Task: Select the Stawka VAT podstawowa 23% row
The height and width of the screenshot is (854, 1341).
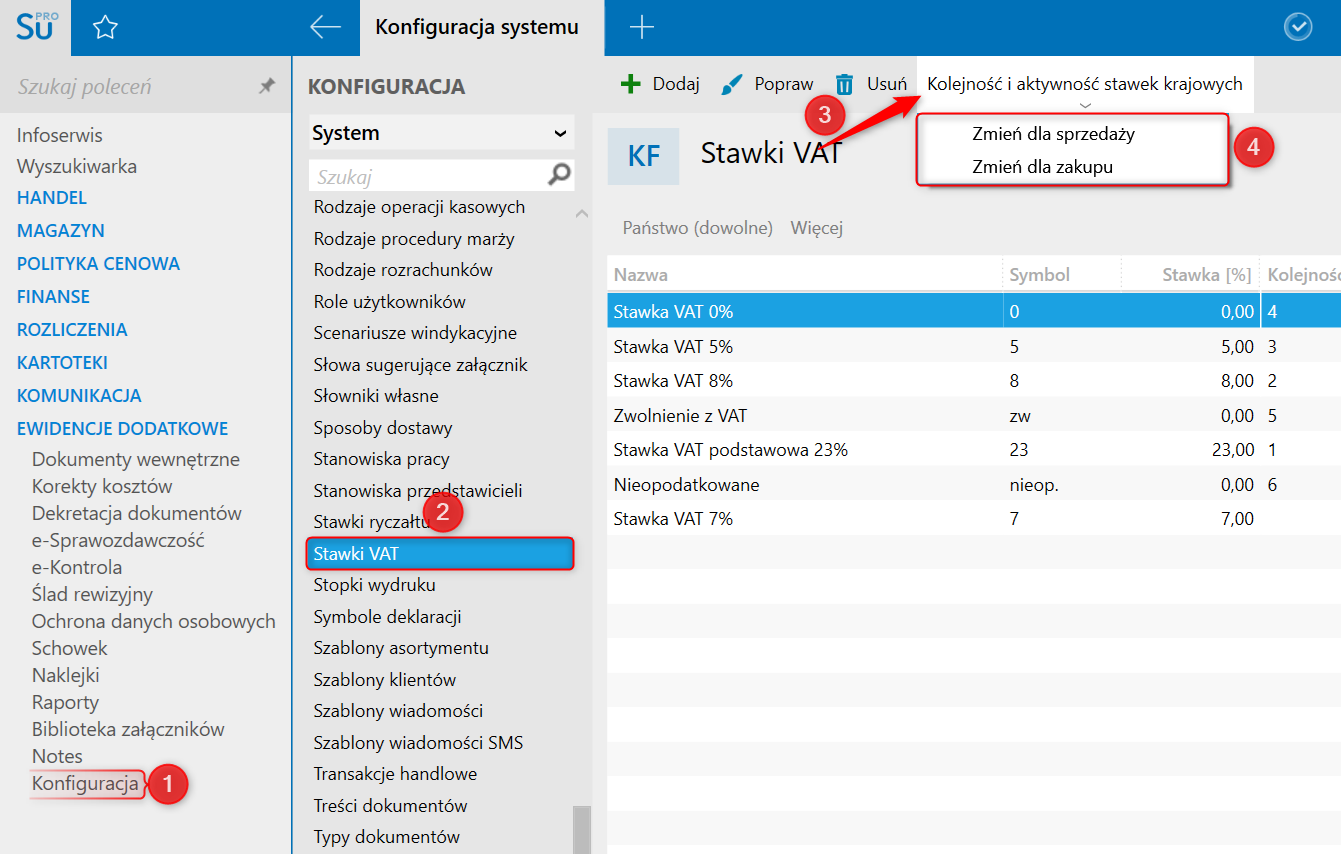Action: [x=731, y=450]
